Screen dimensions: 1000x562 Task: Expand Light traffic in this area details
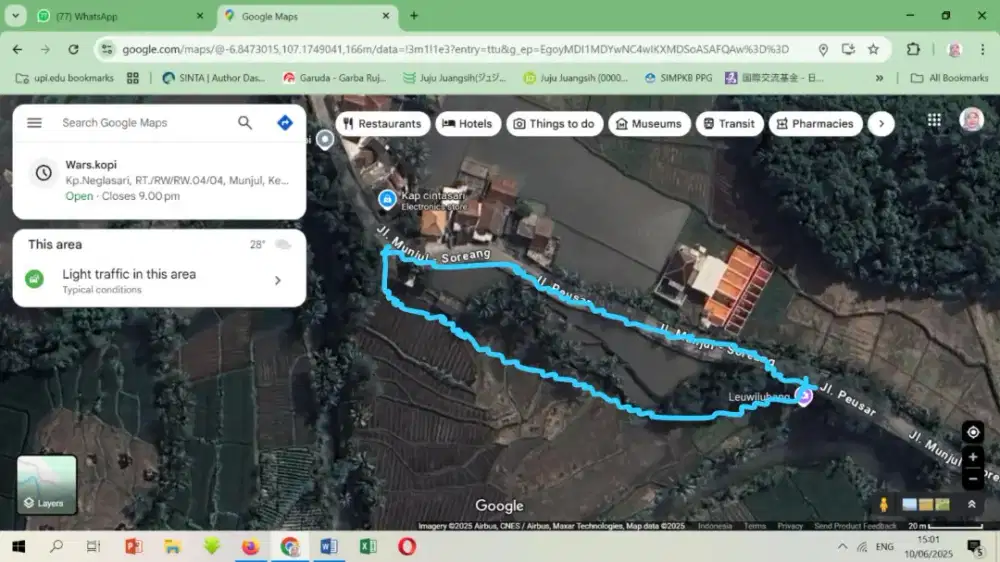coord(277,281)
